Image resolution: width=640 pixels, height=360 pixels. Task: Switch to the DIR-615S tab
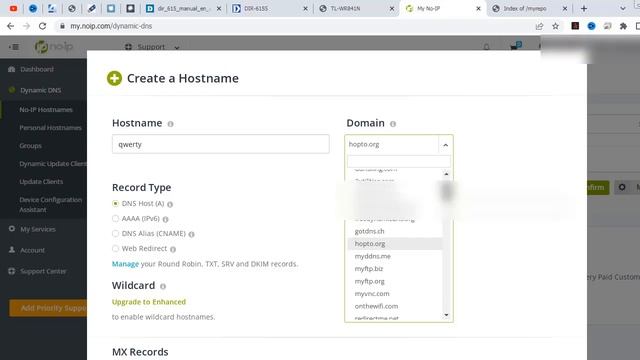(x=270, y=8)
